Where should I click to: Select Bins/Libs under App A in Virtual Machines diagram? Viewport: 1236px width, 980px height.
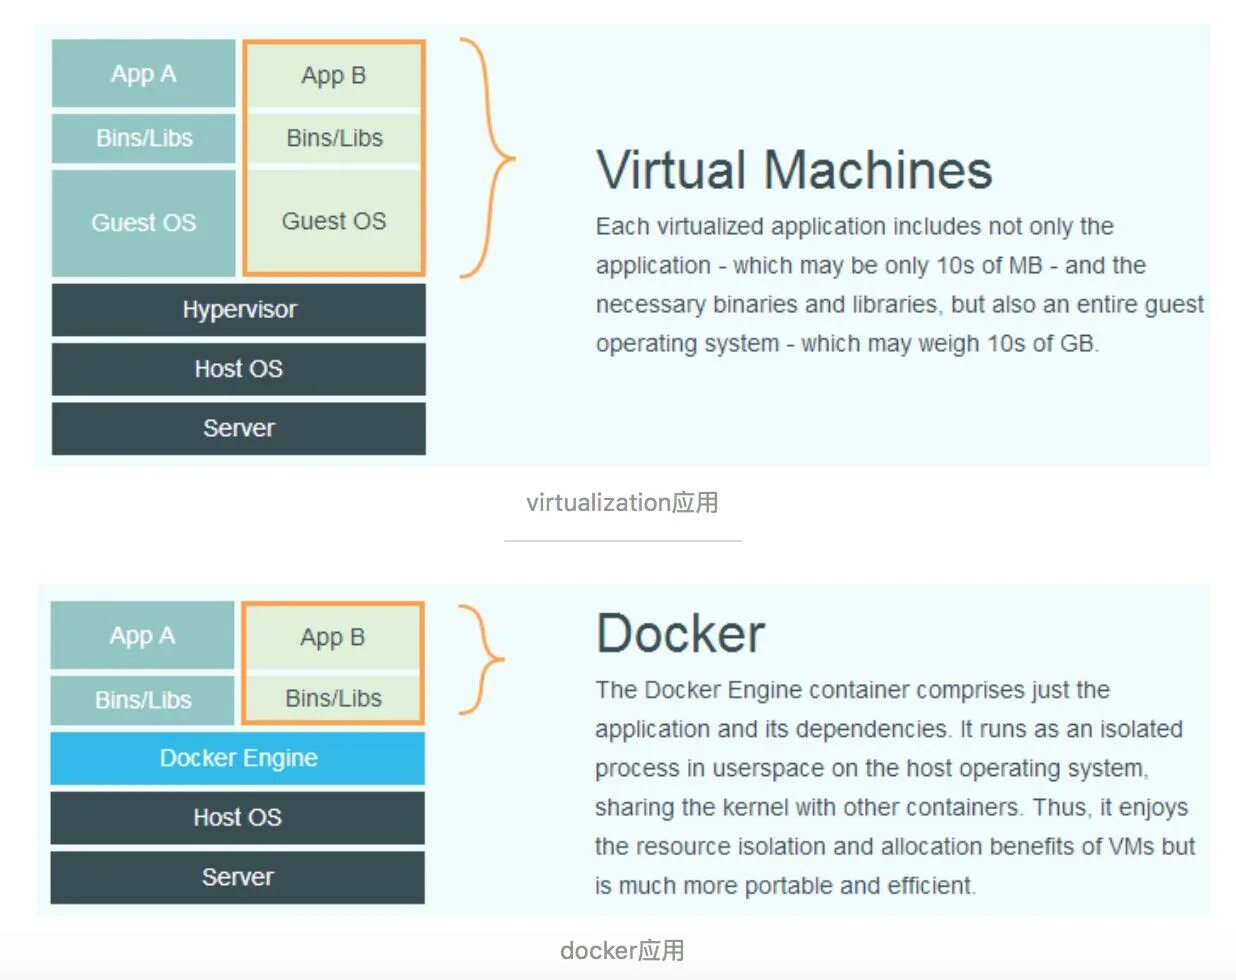point(143,138)
